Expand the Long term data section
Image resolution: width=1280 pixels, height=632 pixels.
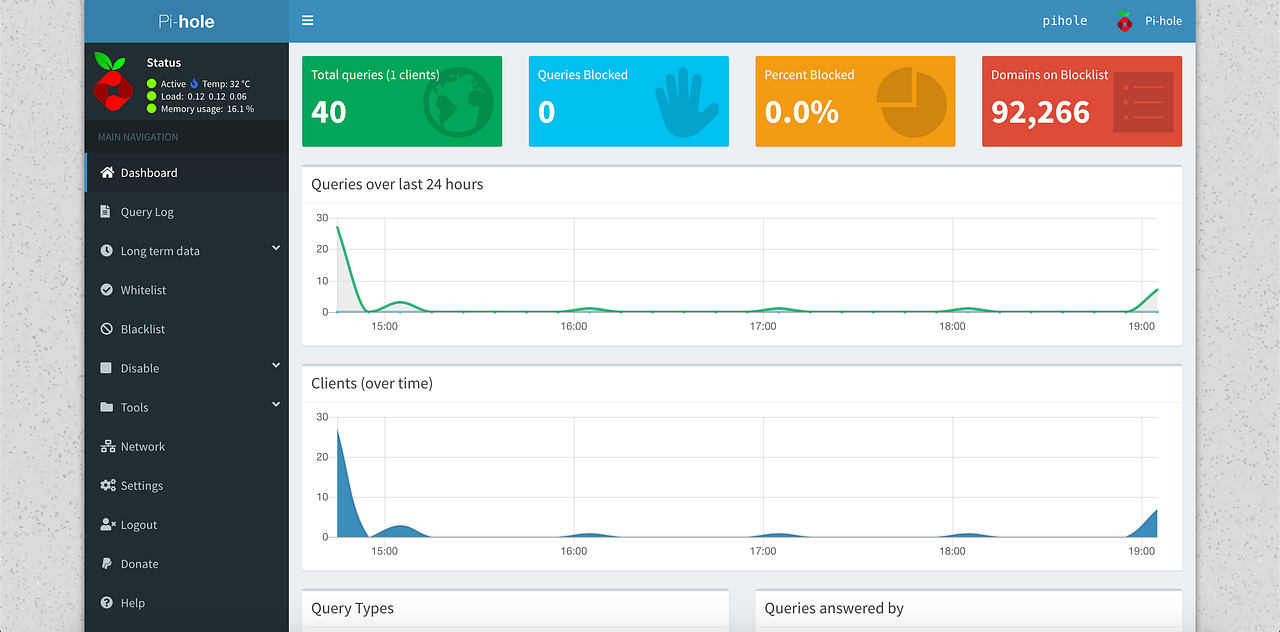pyautogui.click(x=275, y=247)
